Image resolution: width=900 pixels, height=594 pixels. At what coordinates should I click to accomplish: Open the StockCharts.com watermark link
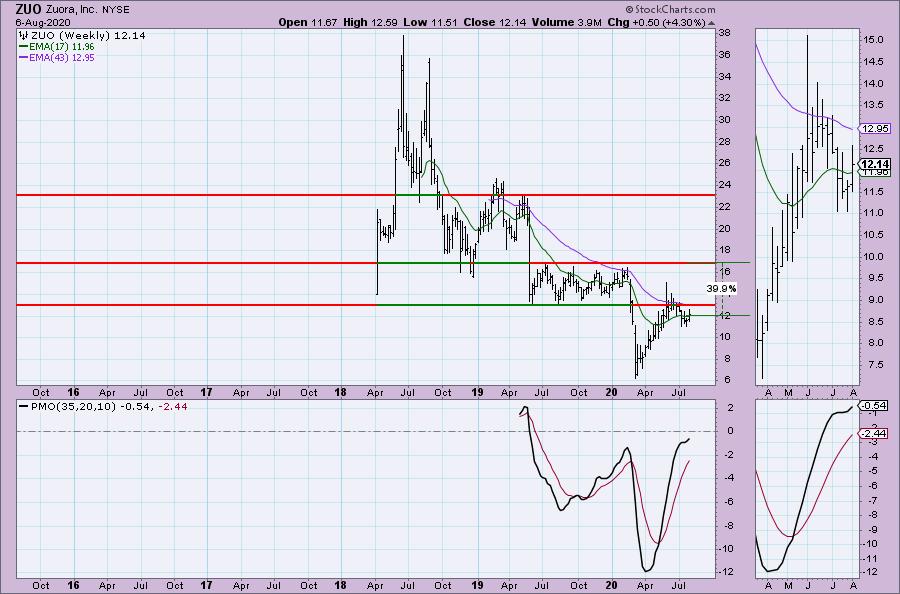[670, 9]
